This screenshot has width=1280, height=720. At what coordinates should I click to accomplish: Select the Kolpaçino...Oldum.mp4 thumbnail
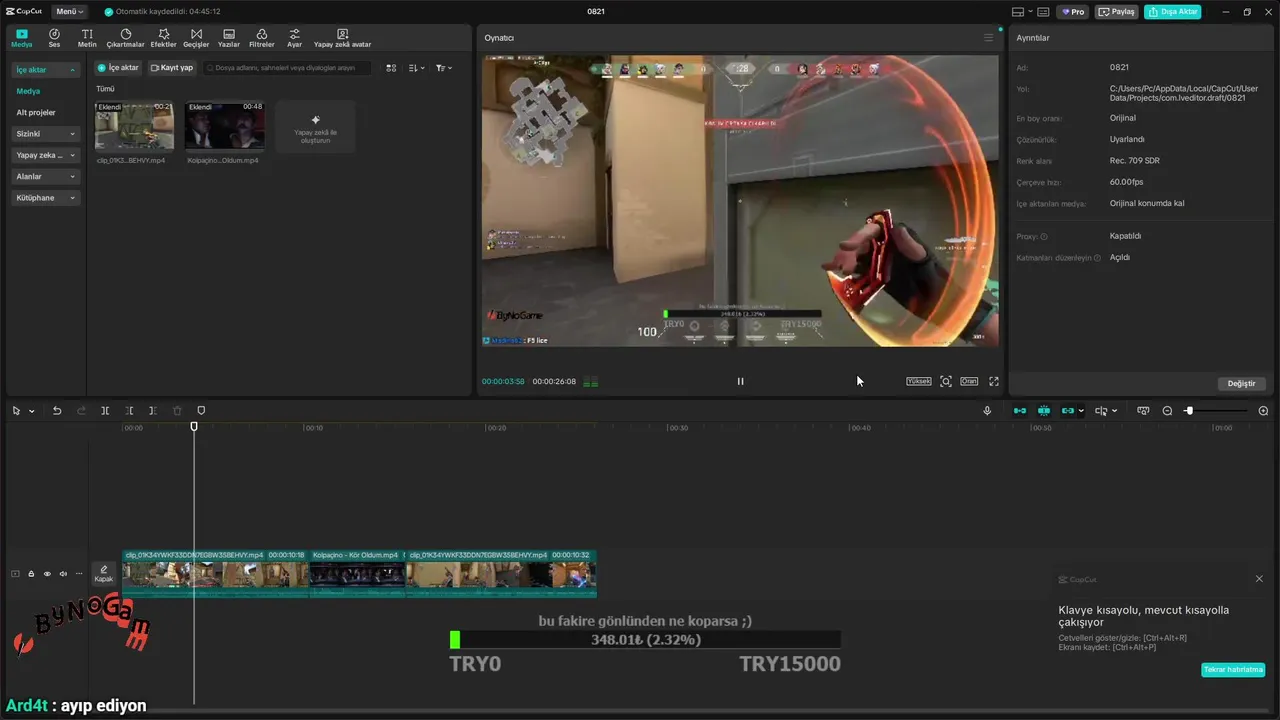[x=225, y=126]
